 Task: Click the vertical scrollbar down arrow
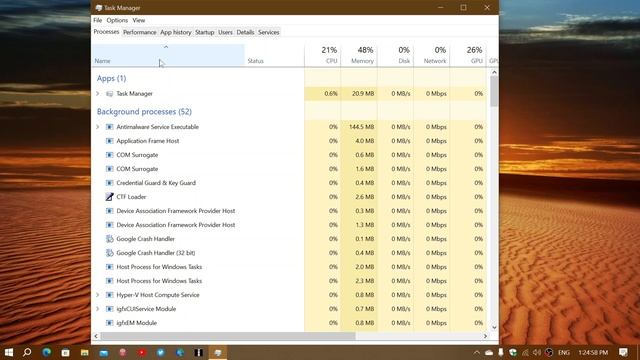coord(494,327)
